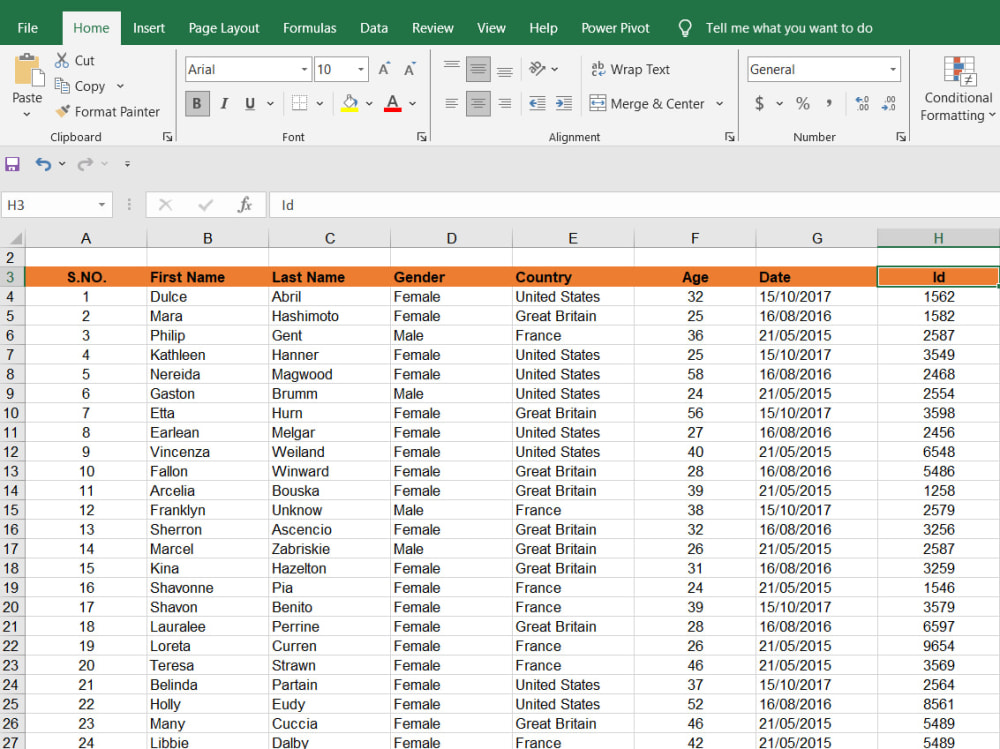Switch to the Data tab

pos(374,28)
